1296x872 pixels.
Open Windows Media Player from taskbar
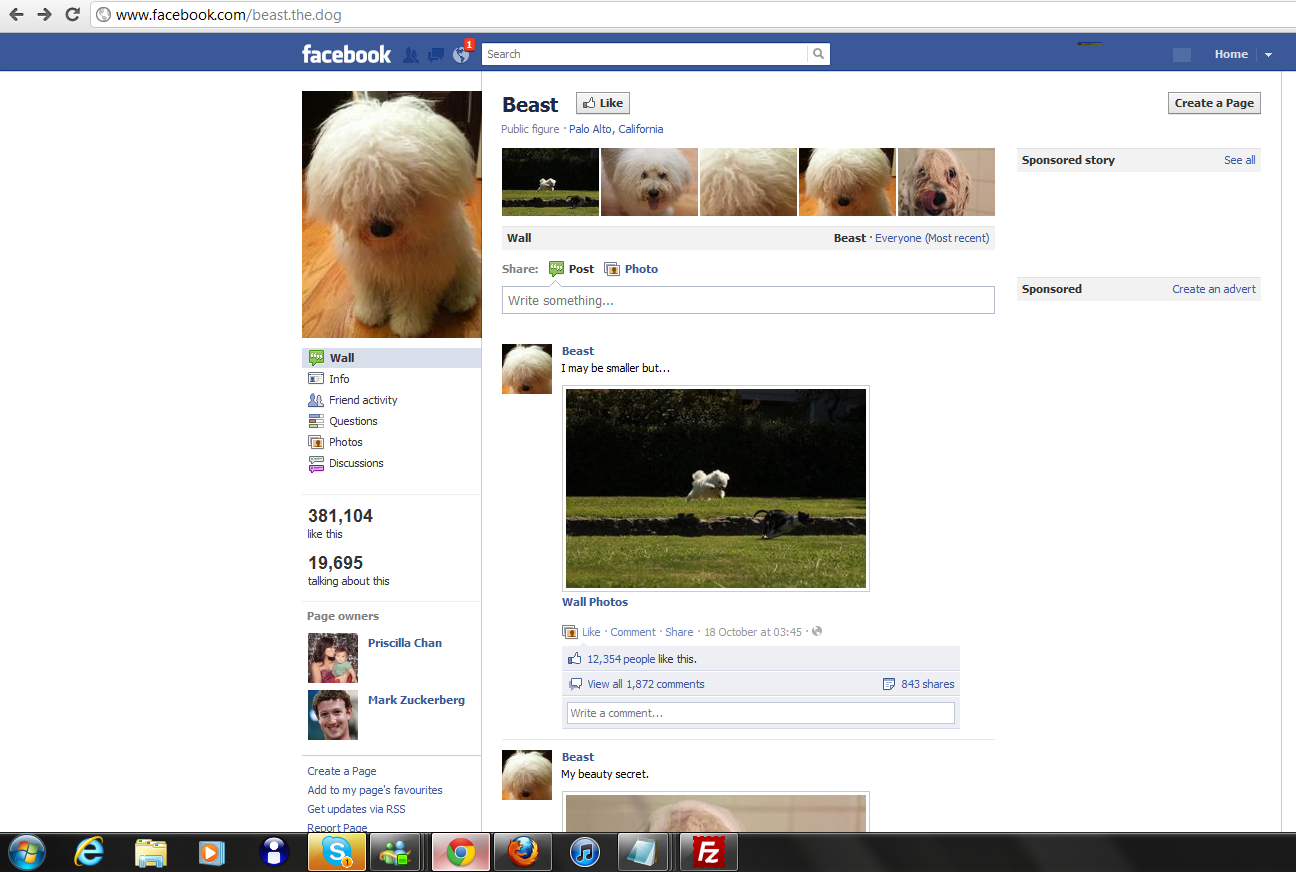pyautogui.click(x=211, y=852)
